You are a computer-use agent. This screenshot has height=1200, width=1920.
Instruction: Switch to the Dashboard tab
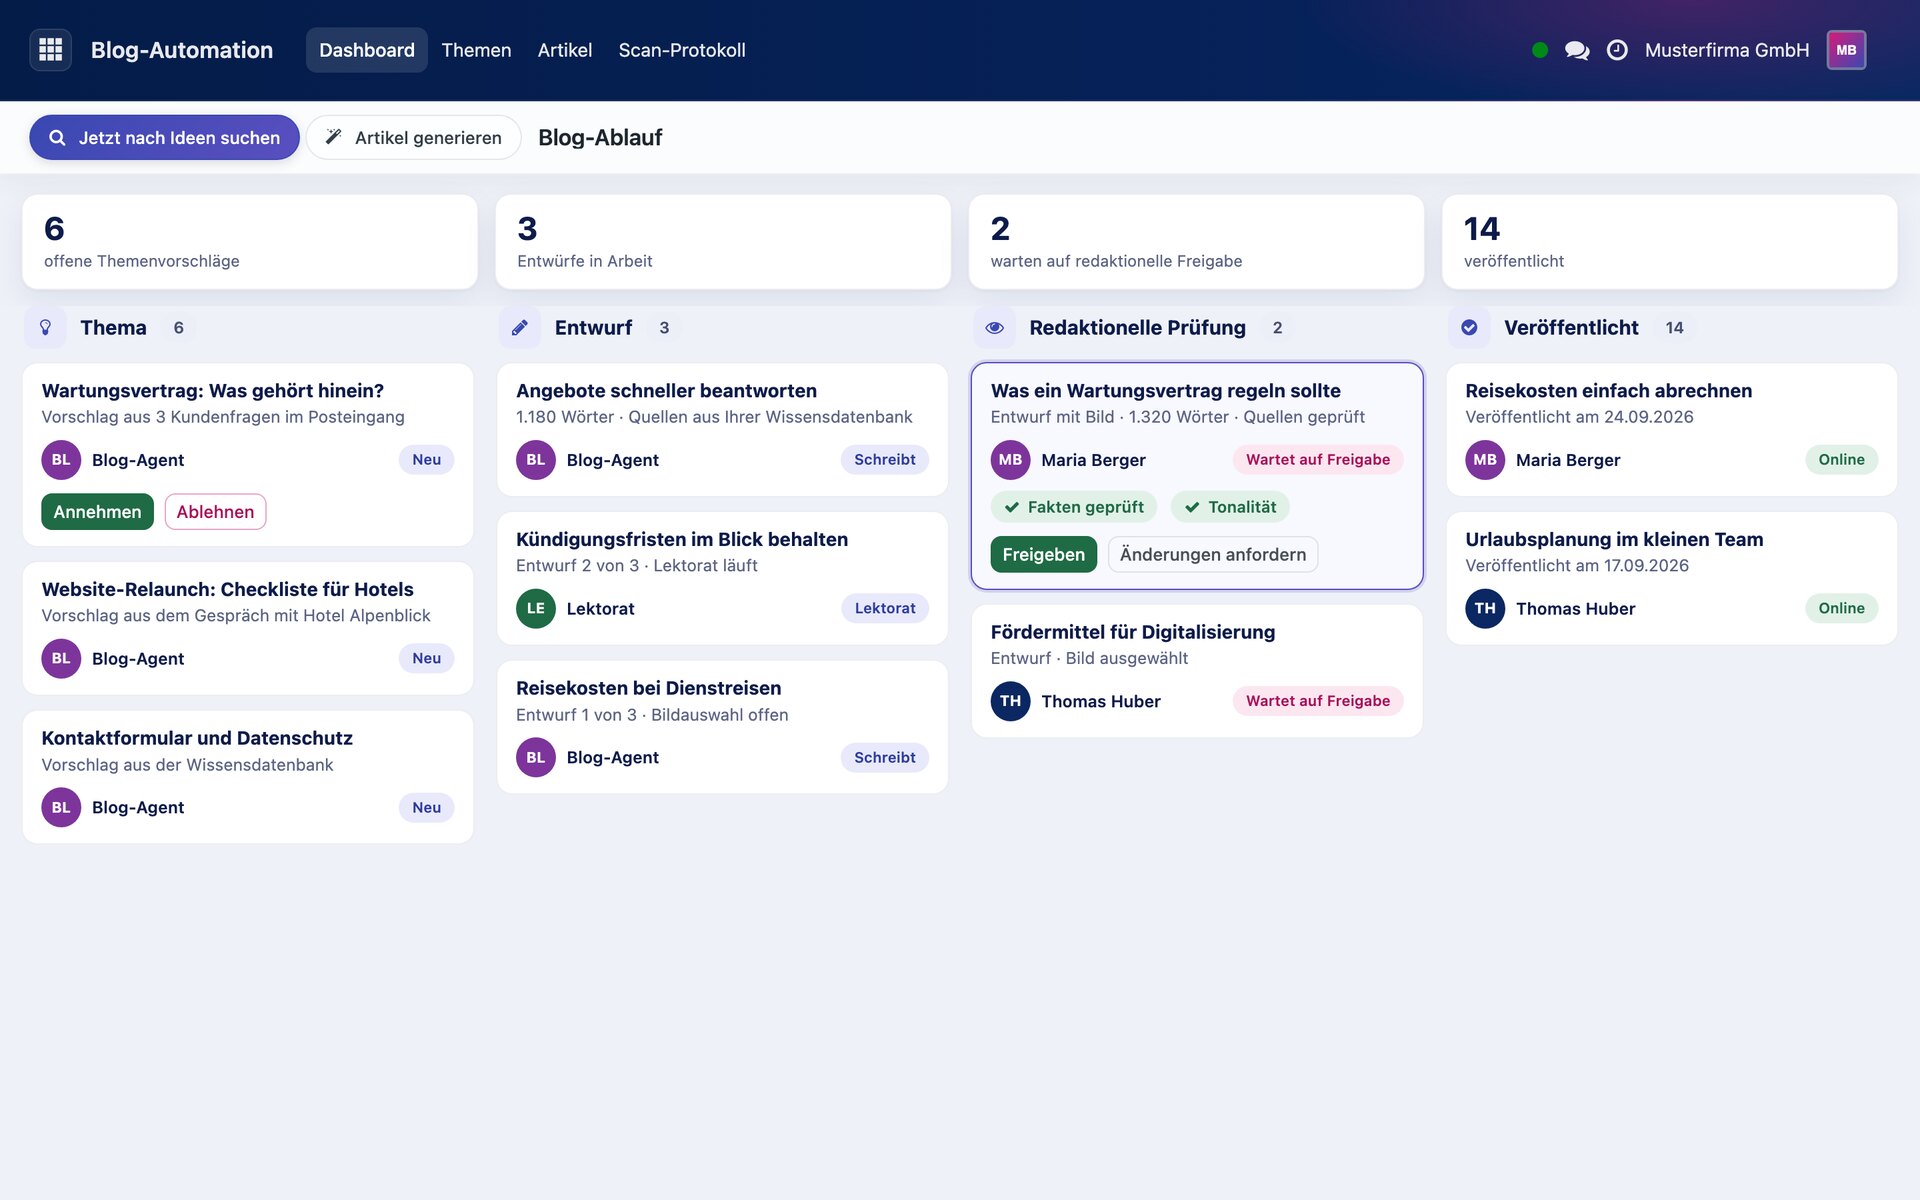click(367, 50)
